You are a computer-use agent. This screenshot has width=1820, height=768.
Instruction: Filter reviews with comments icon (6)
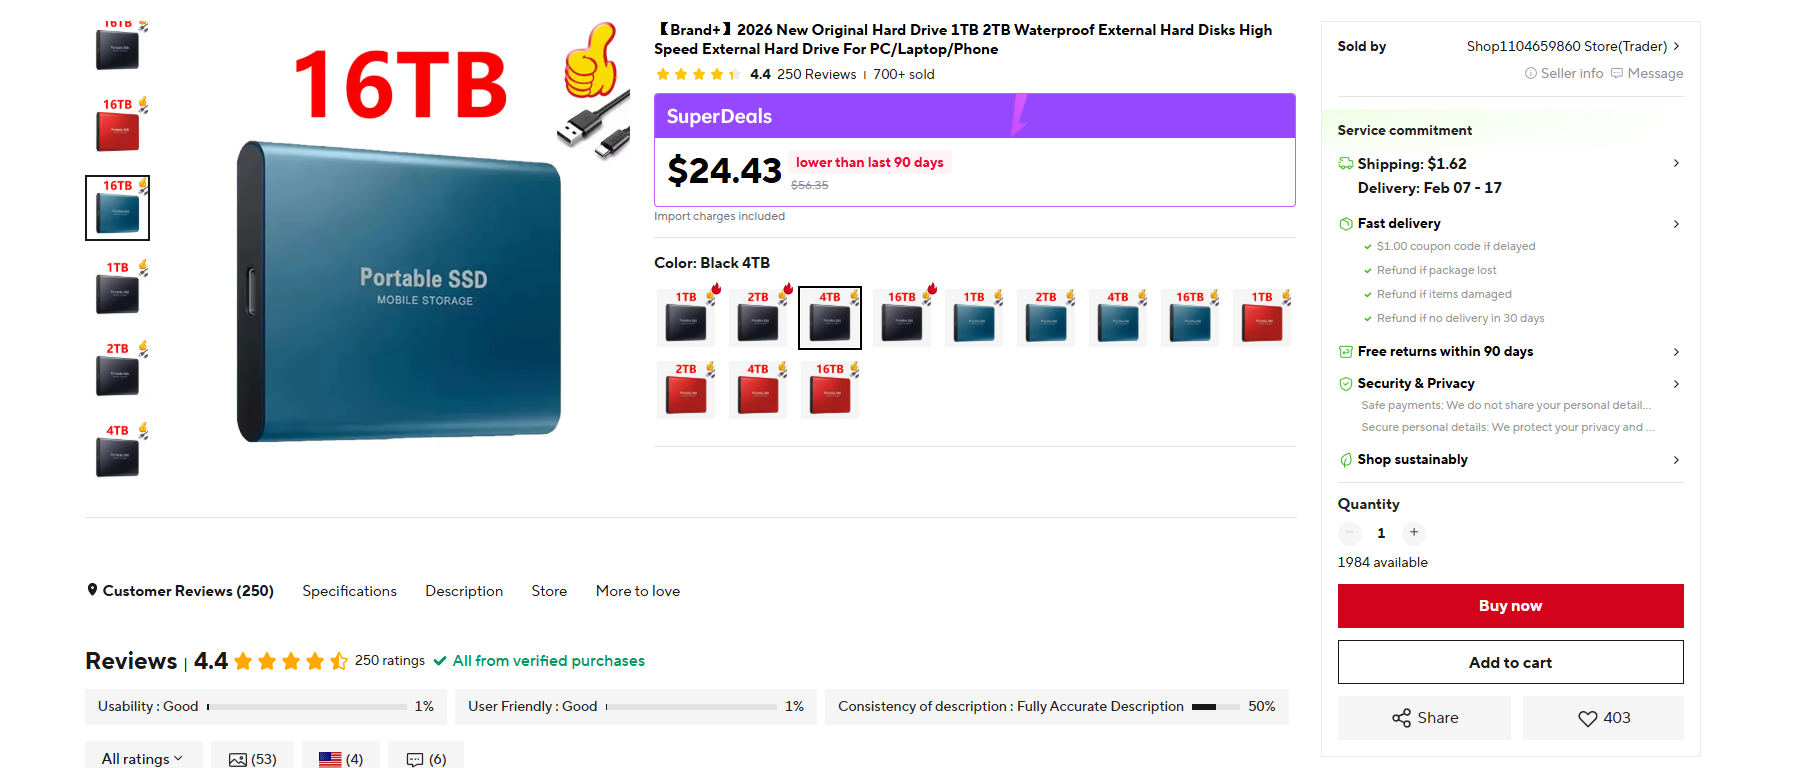[x=426, y=759]
